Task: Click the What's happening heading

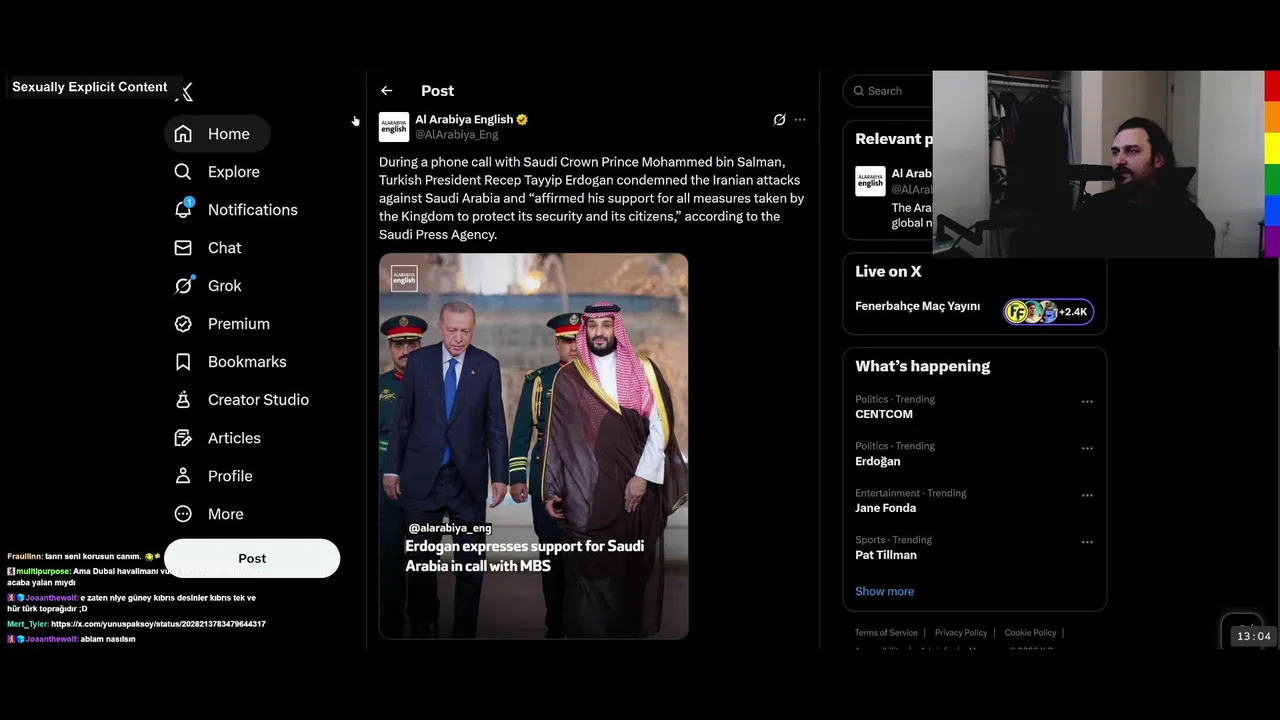Action: tap(922, 366)
